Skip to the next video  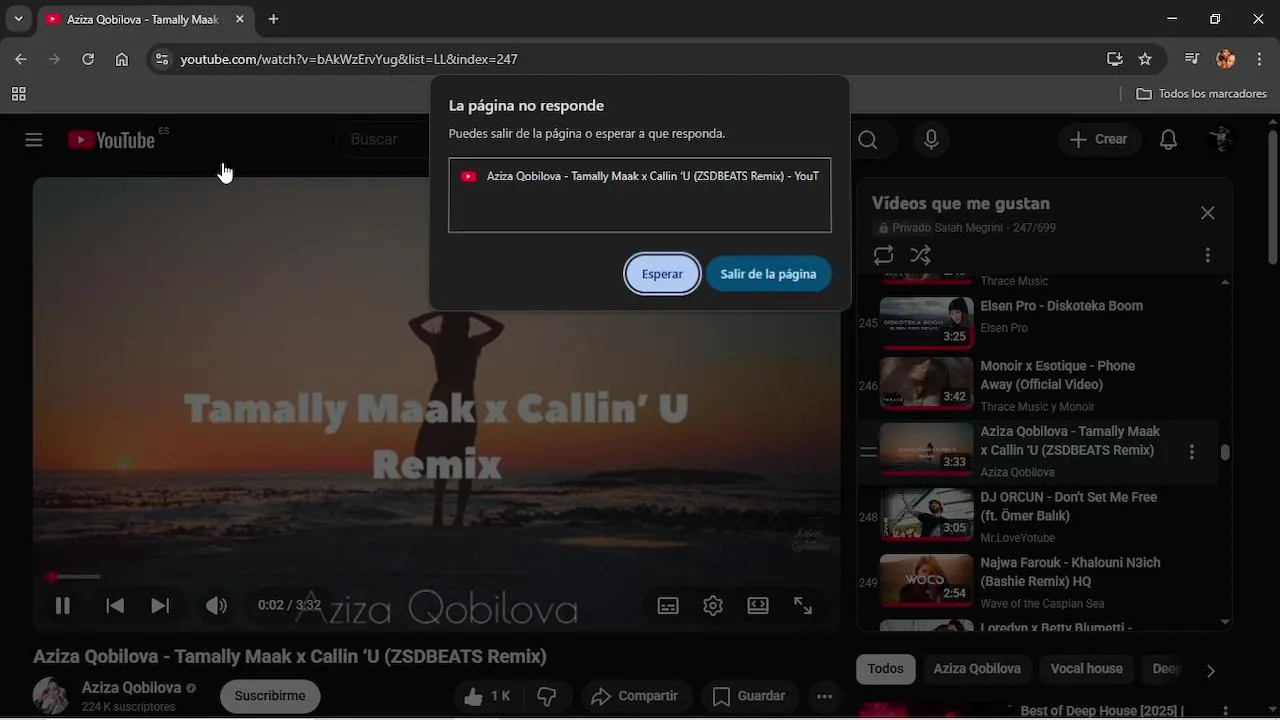[x=160, y=605]
